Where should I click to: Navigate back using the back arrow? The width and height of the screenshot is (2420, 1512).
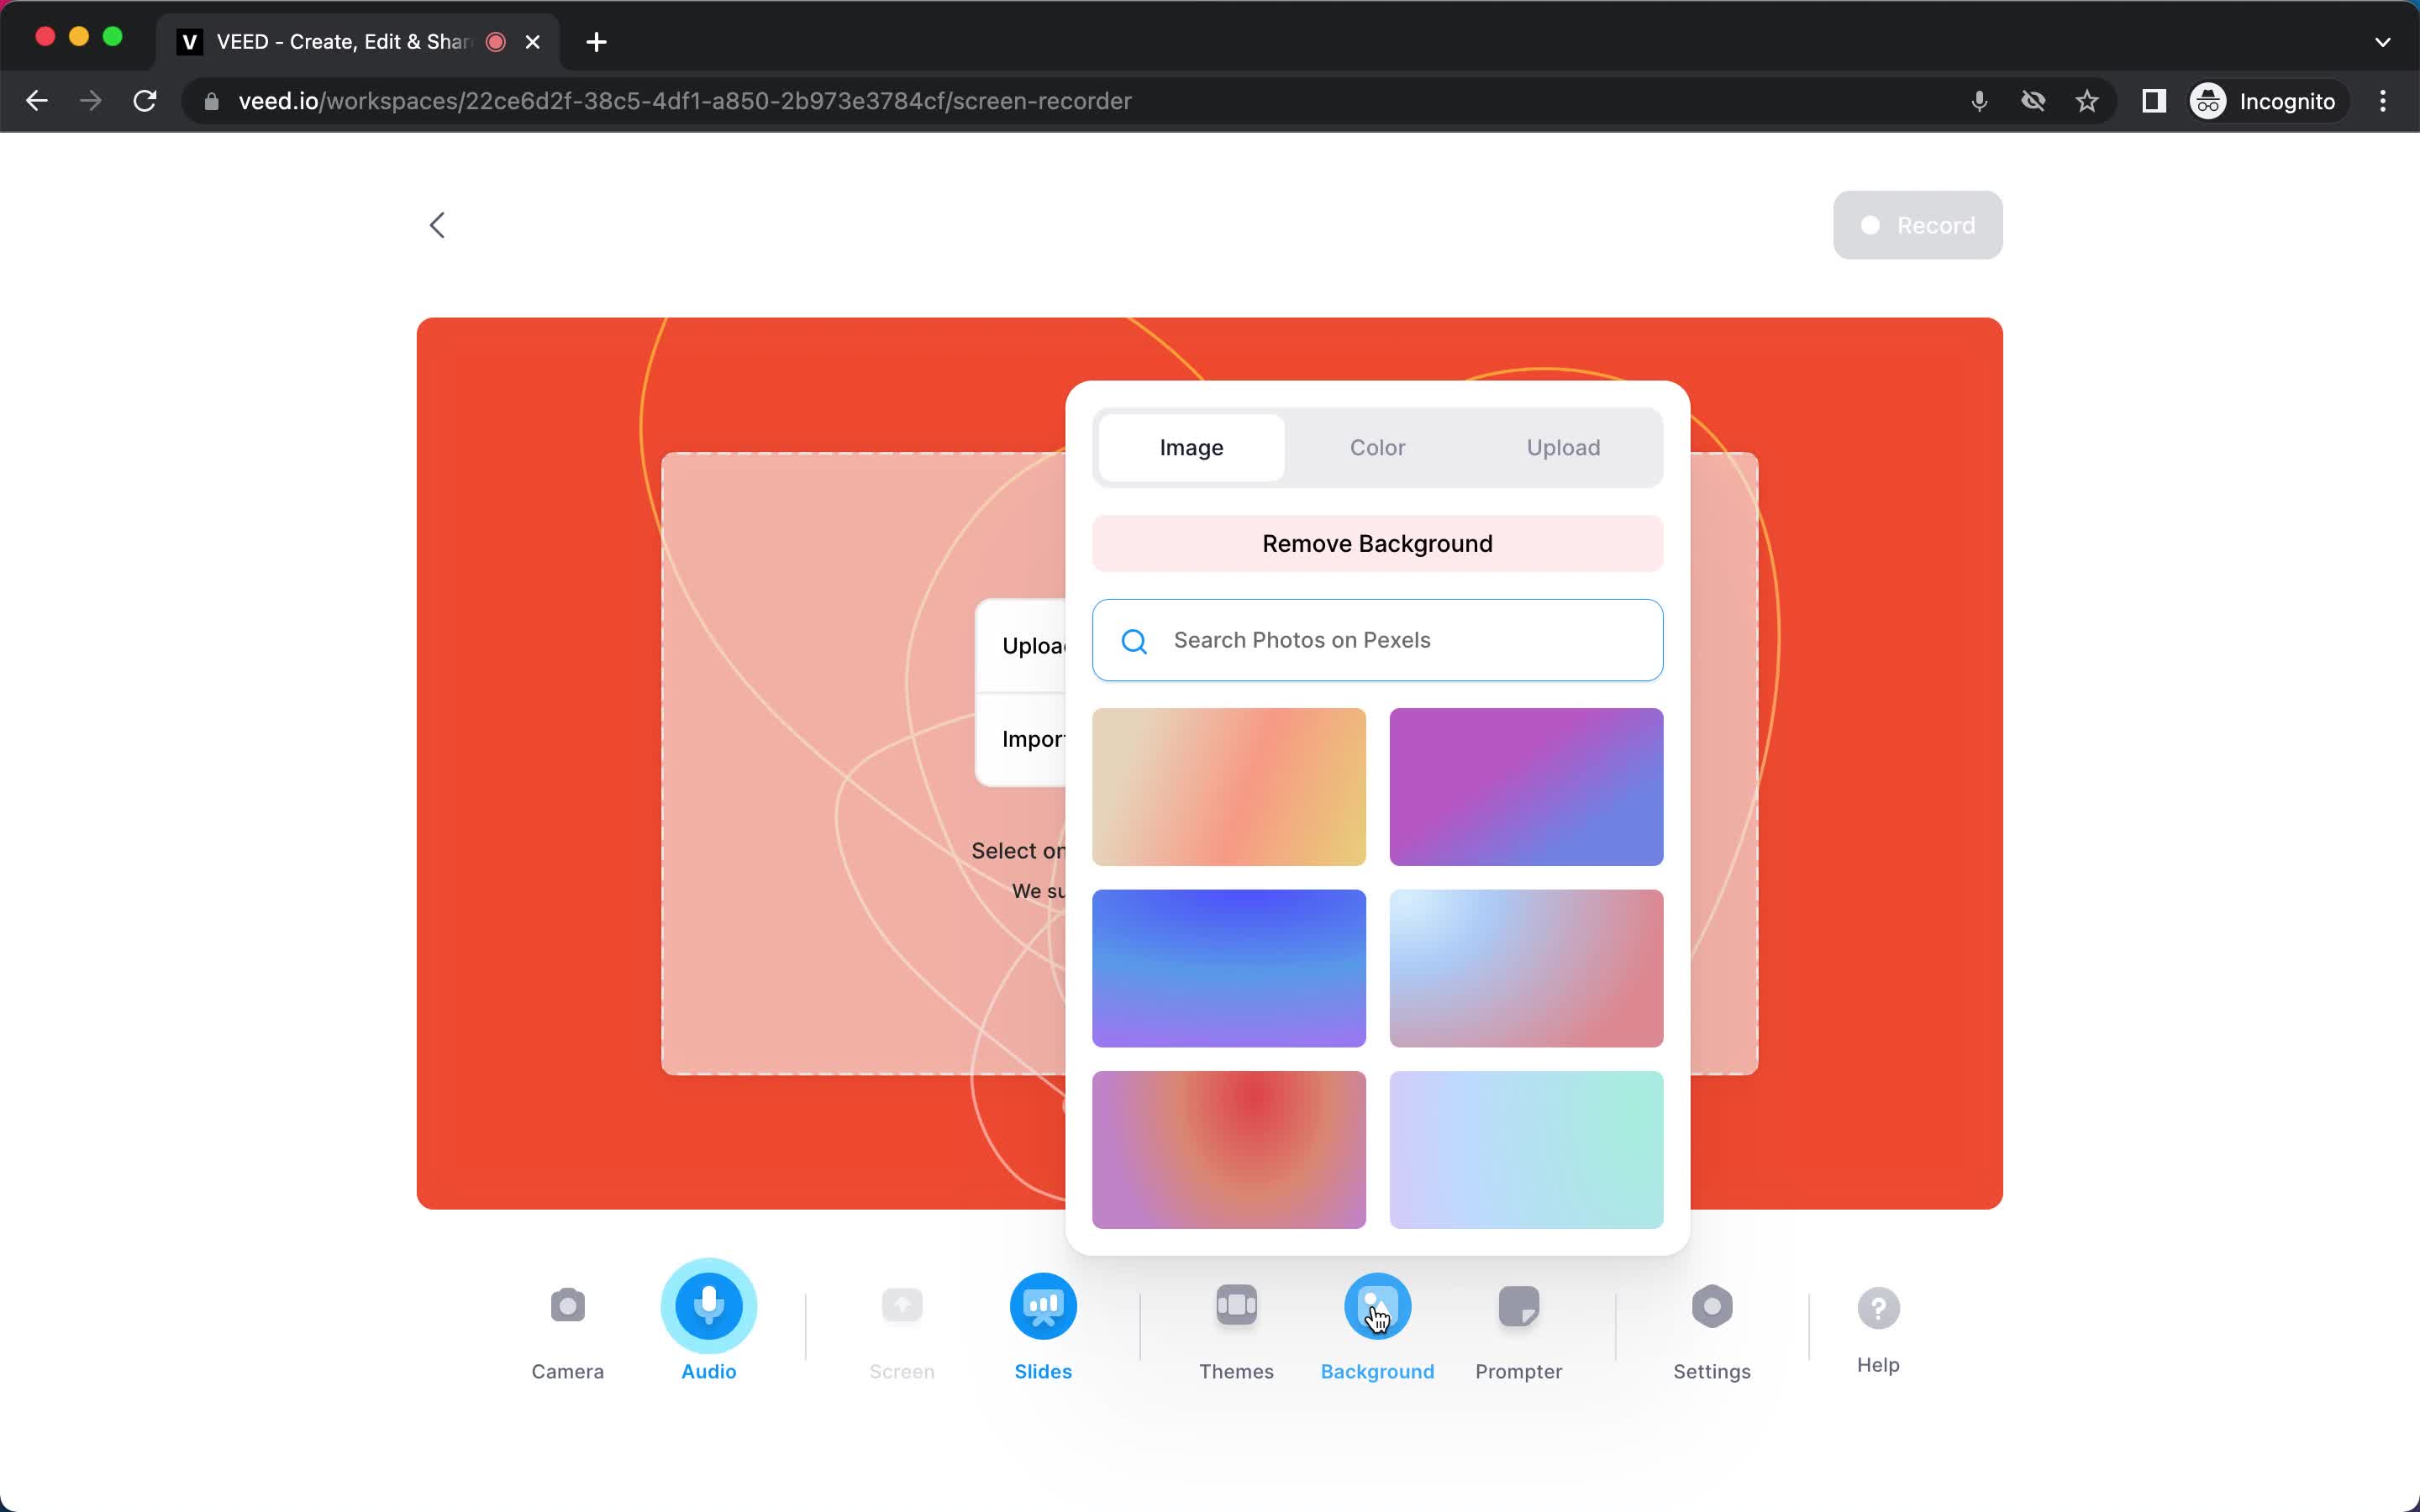click(x=439, y=225)
